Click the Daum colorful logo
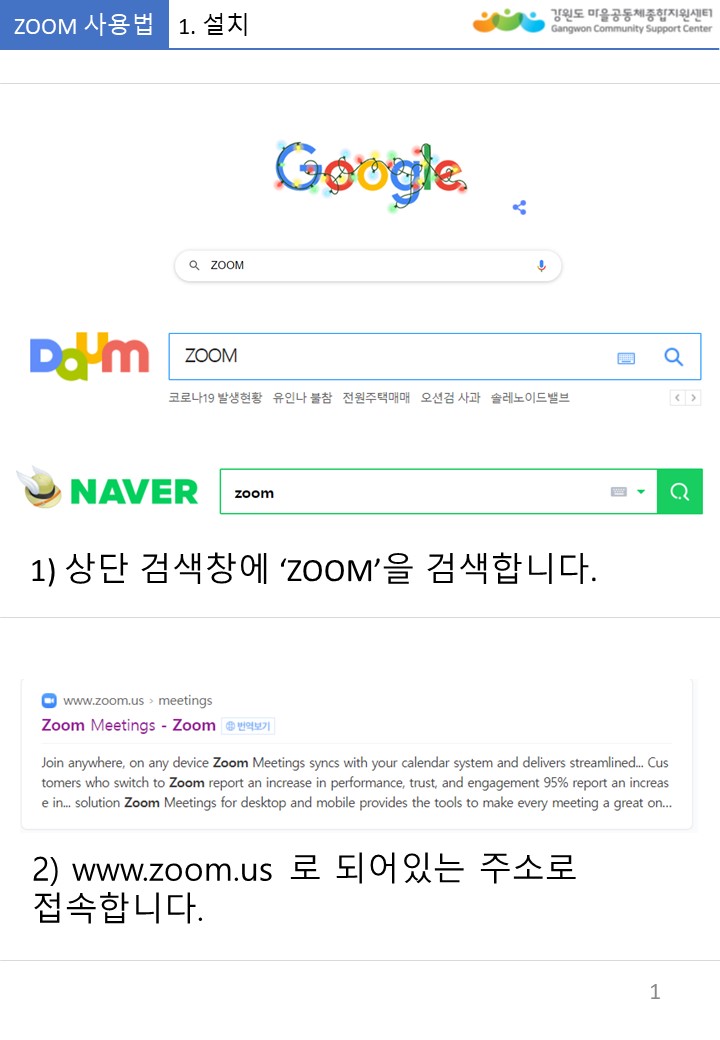The height and width of the screenshot is (1040, 720). (x=90, y=356)
